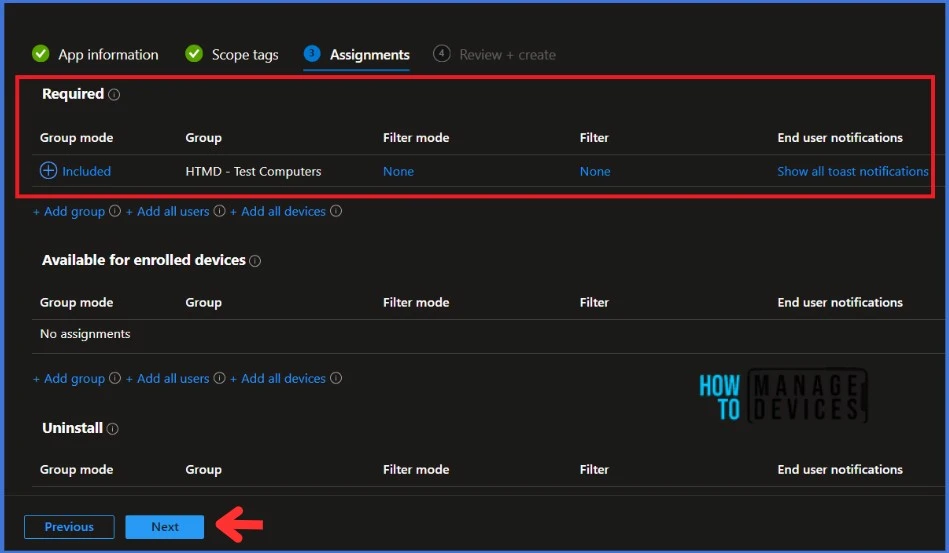
Task: Open the App information step
Action: [96, 55]
